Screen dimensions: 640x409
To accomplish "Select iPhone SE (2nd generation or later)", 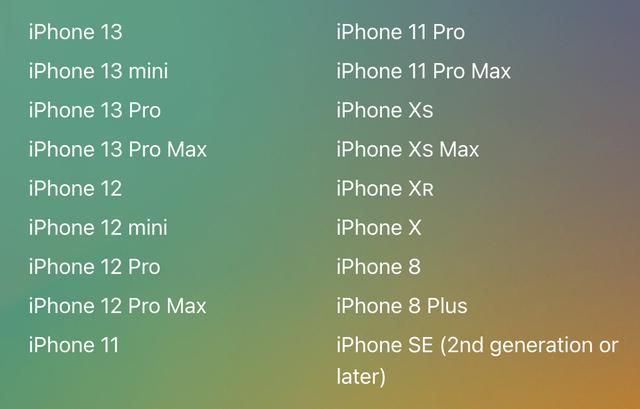I will (478, 361).
